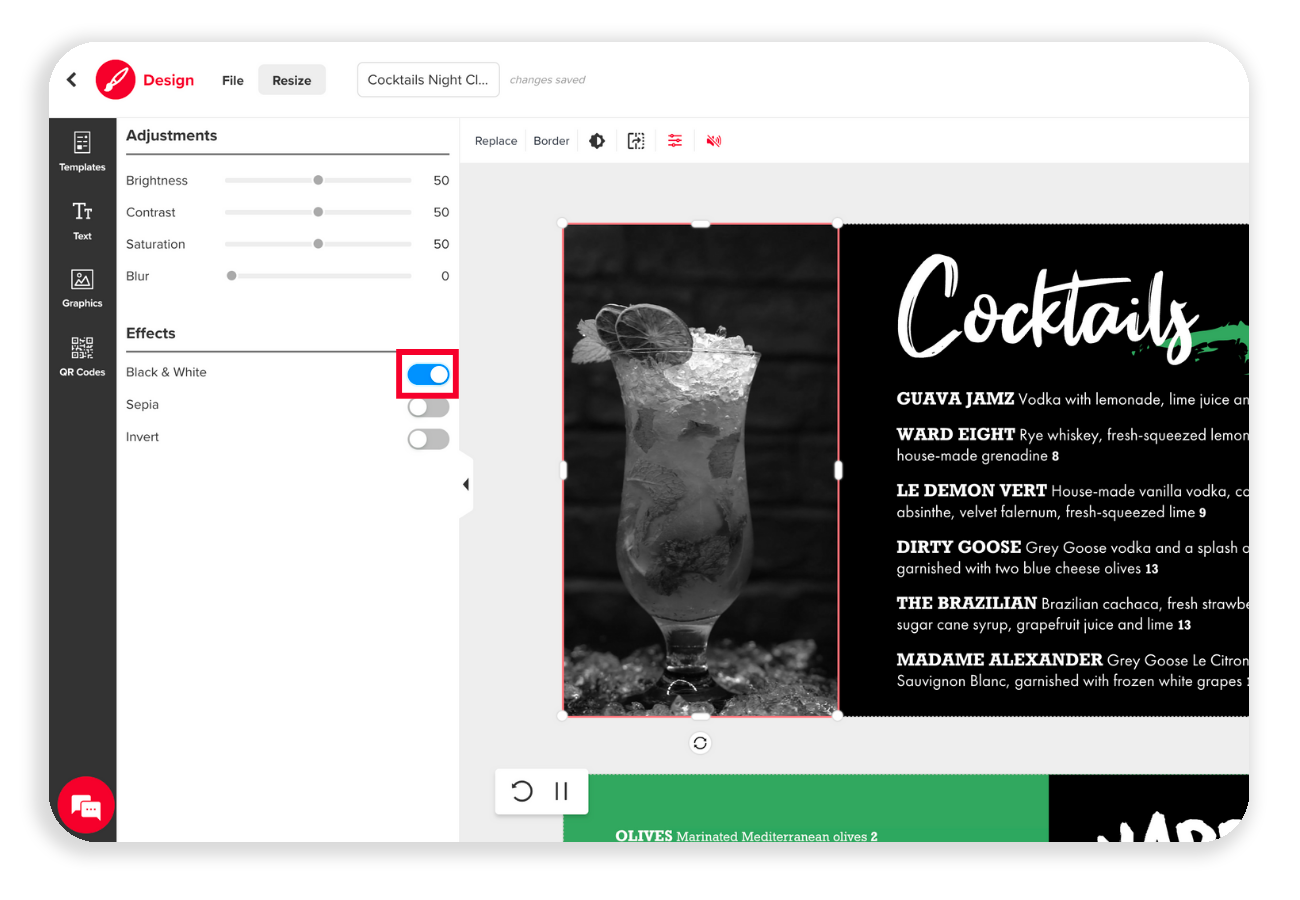The image size is (1300, 900).
Task: Click the DIRTY GOOSE menu text
Action: click(x=1072, y=558)
